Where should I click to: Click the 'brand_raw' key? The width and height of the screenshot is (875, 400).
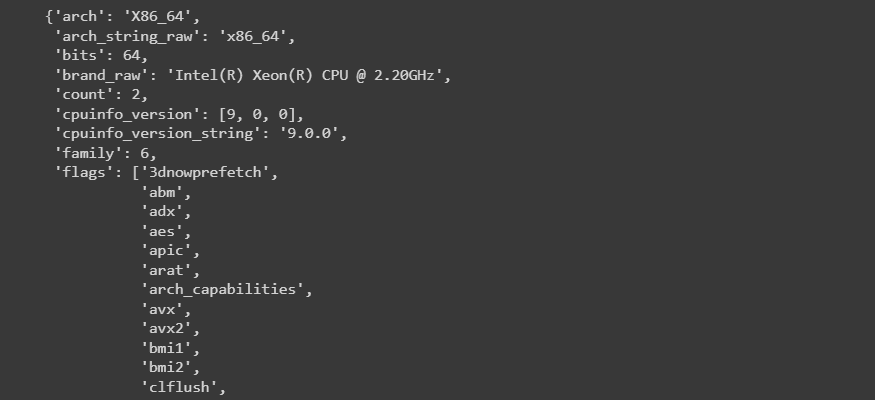pyautogui.click(x=96, y=75)
